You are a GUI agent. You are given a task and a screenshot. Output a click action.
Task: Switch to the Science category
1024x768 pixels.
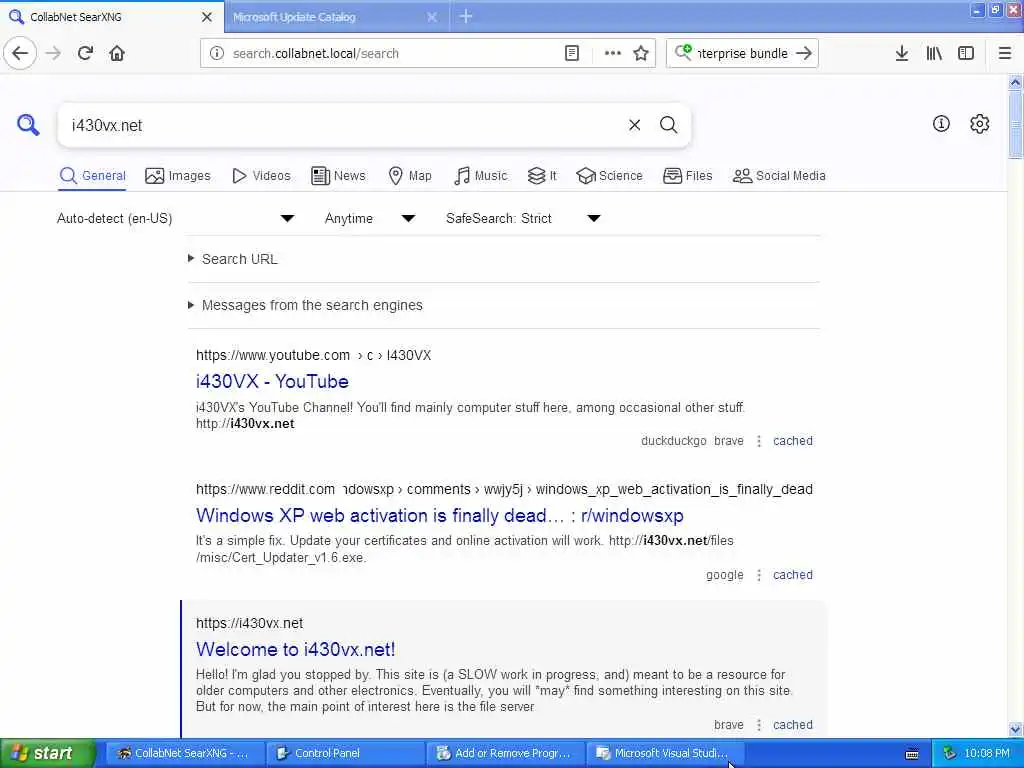pyautogui.click(x=609, y=176)
